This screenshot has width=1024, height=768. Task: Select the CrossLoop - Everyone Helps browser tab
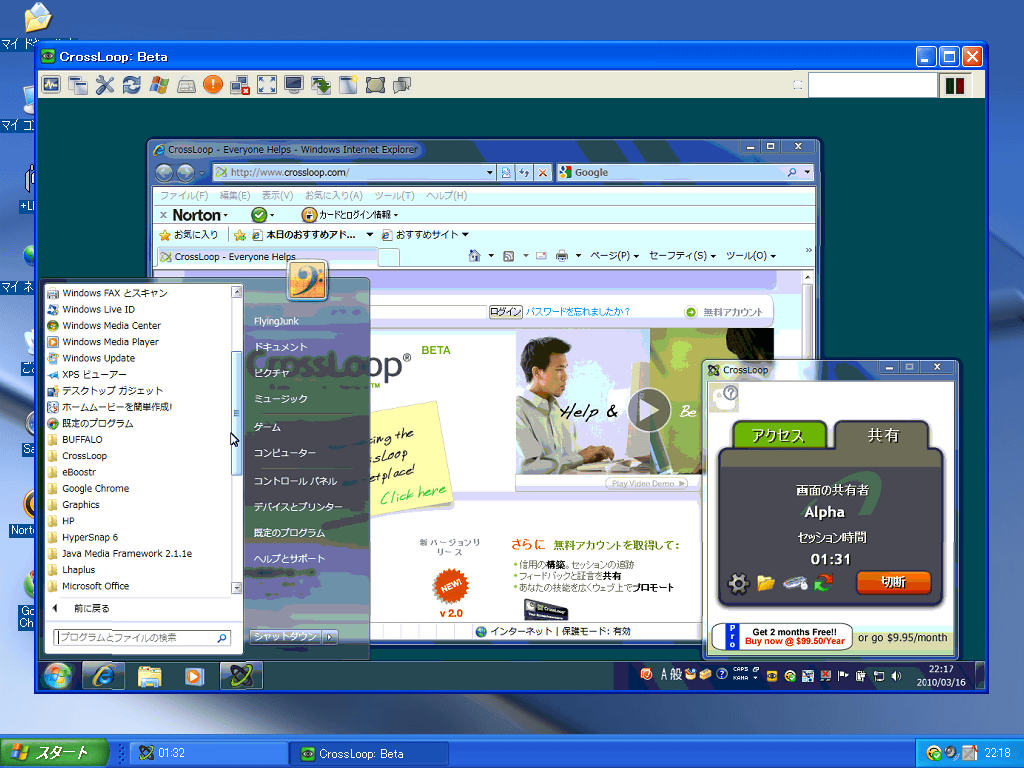[x=267, y=257]
